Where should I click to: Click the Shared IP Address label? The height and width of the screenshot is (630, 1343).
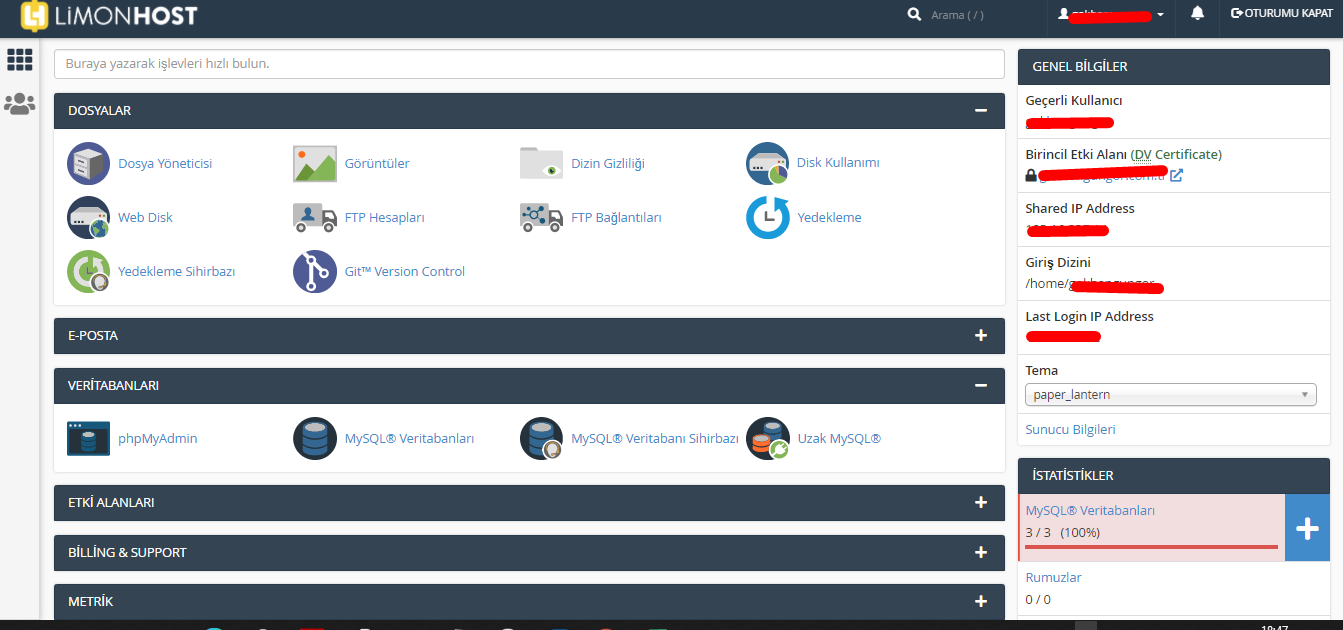(1080, 208)
